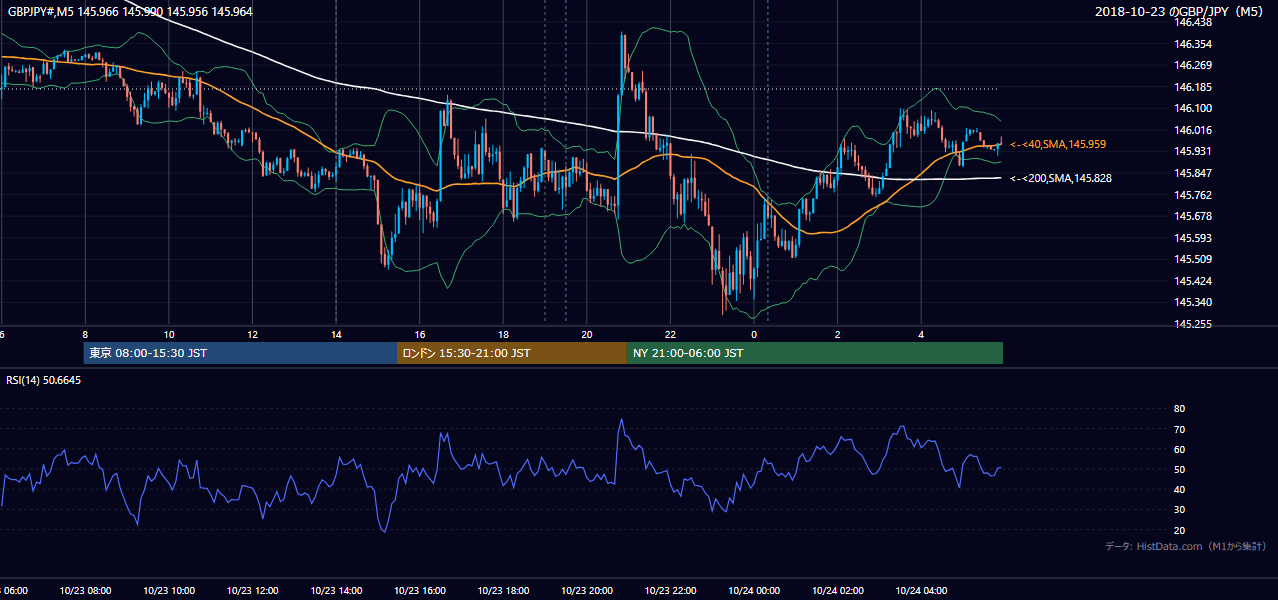Click the 10/24 00:00 date axis label
1278x600 pixels.
coord(754,591)
